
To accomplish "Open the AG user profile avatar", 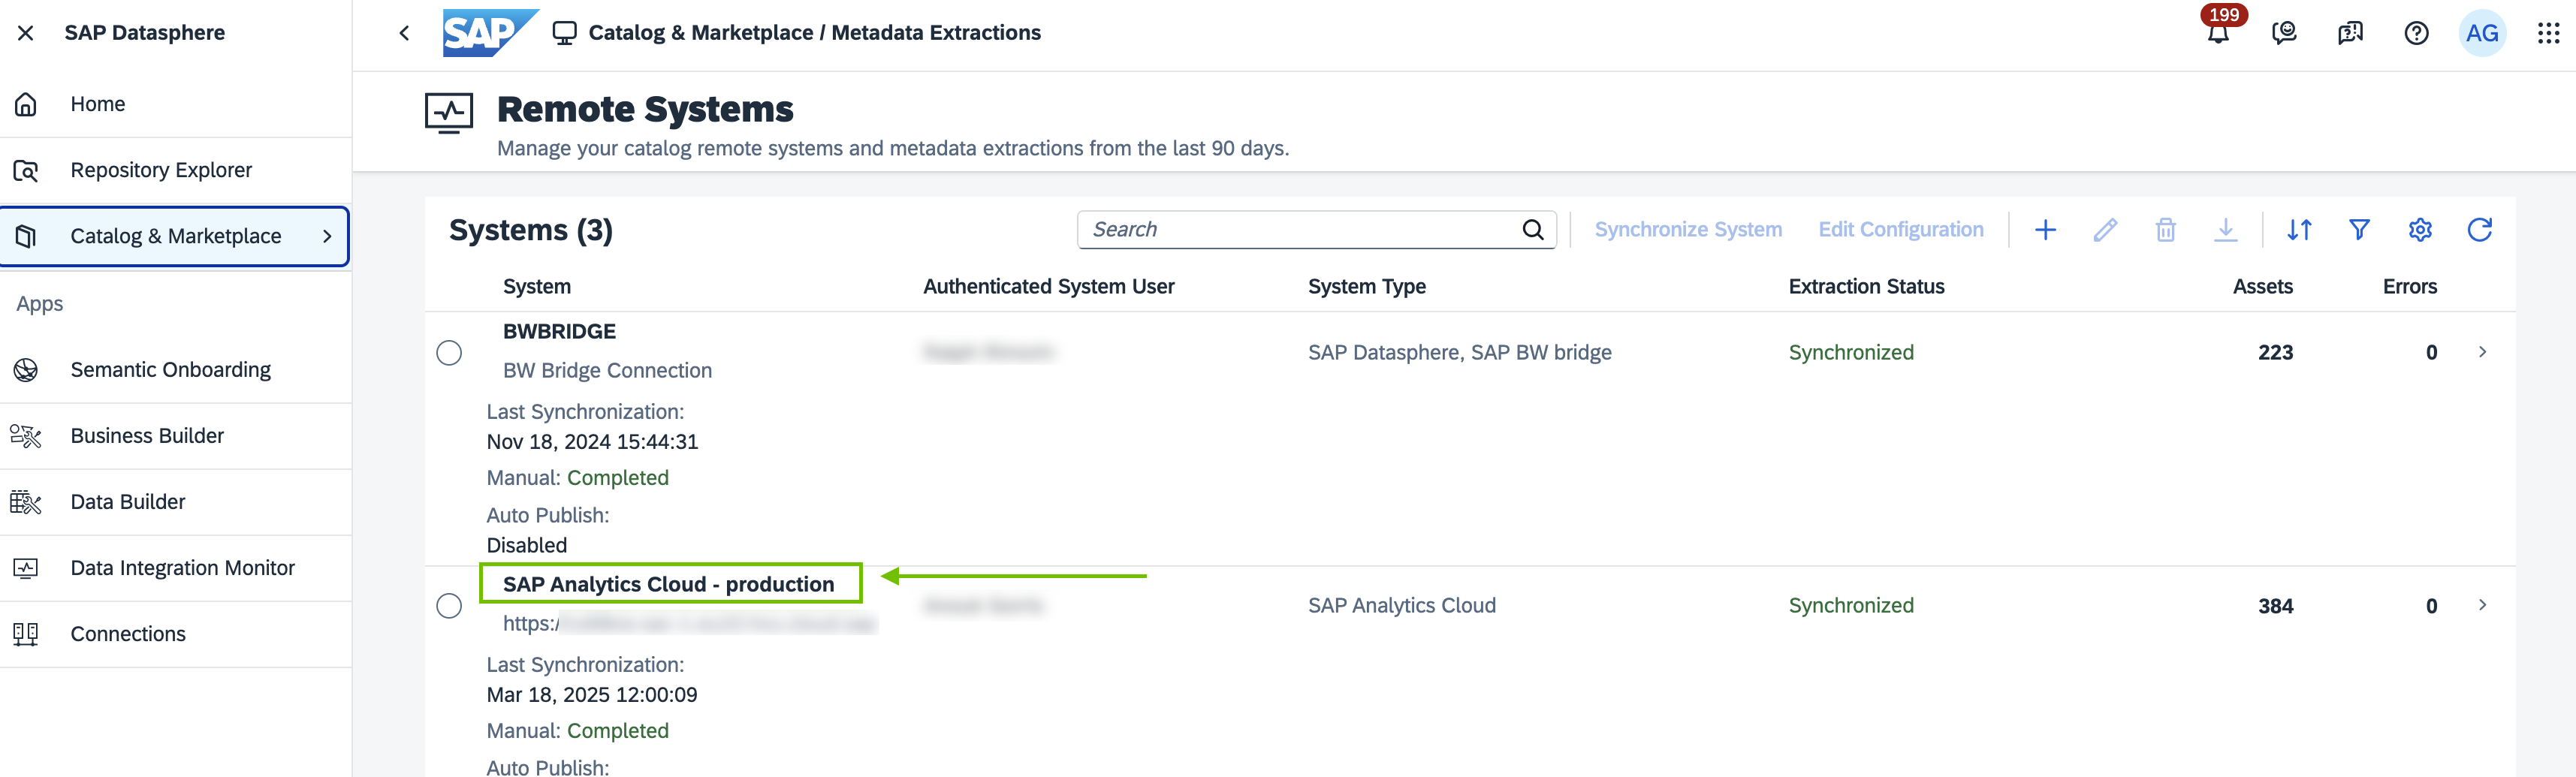I will click(2481, 34).
